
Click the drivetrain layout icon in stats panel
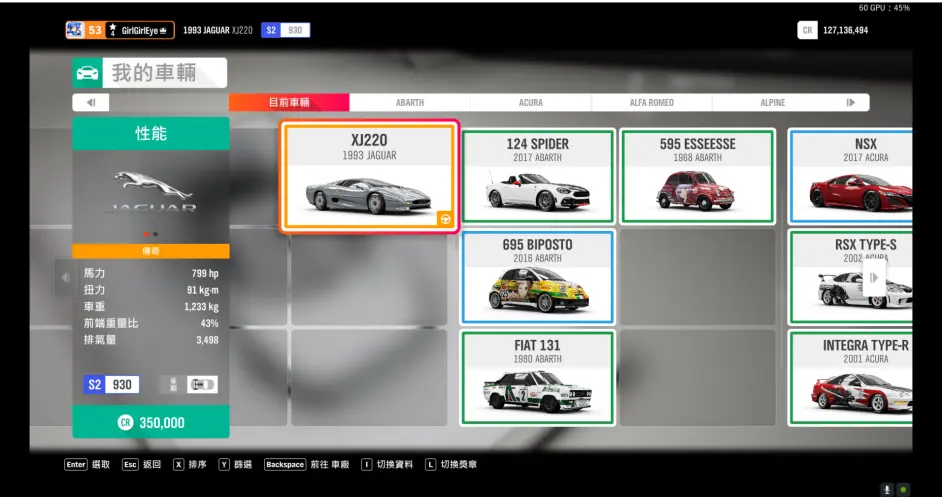pos(202,385)
